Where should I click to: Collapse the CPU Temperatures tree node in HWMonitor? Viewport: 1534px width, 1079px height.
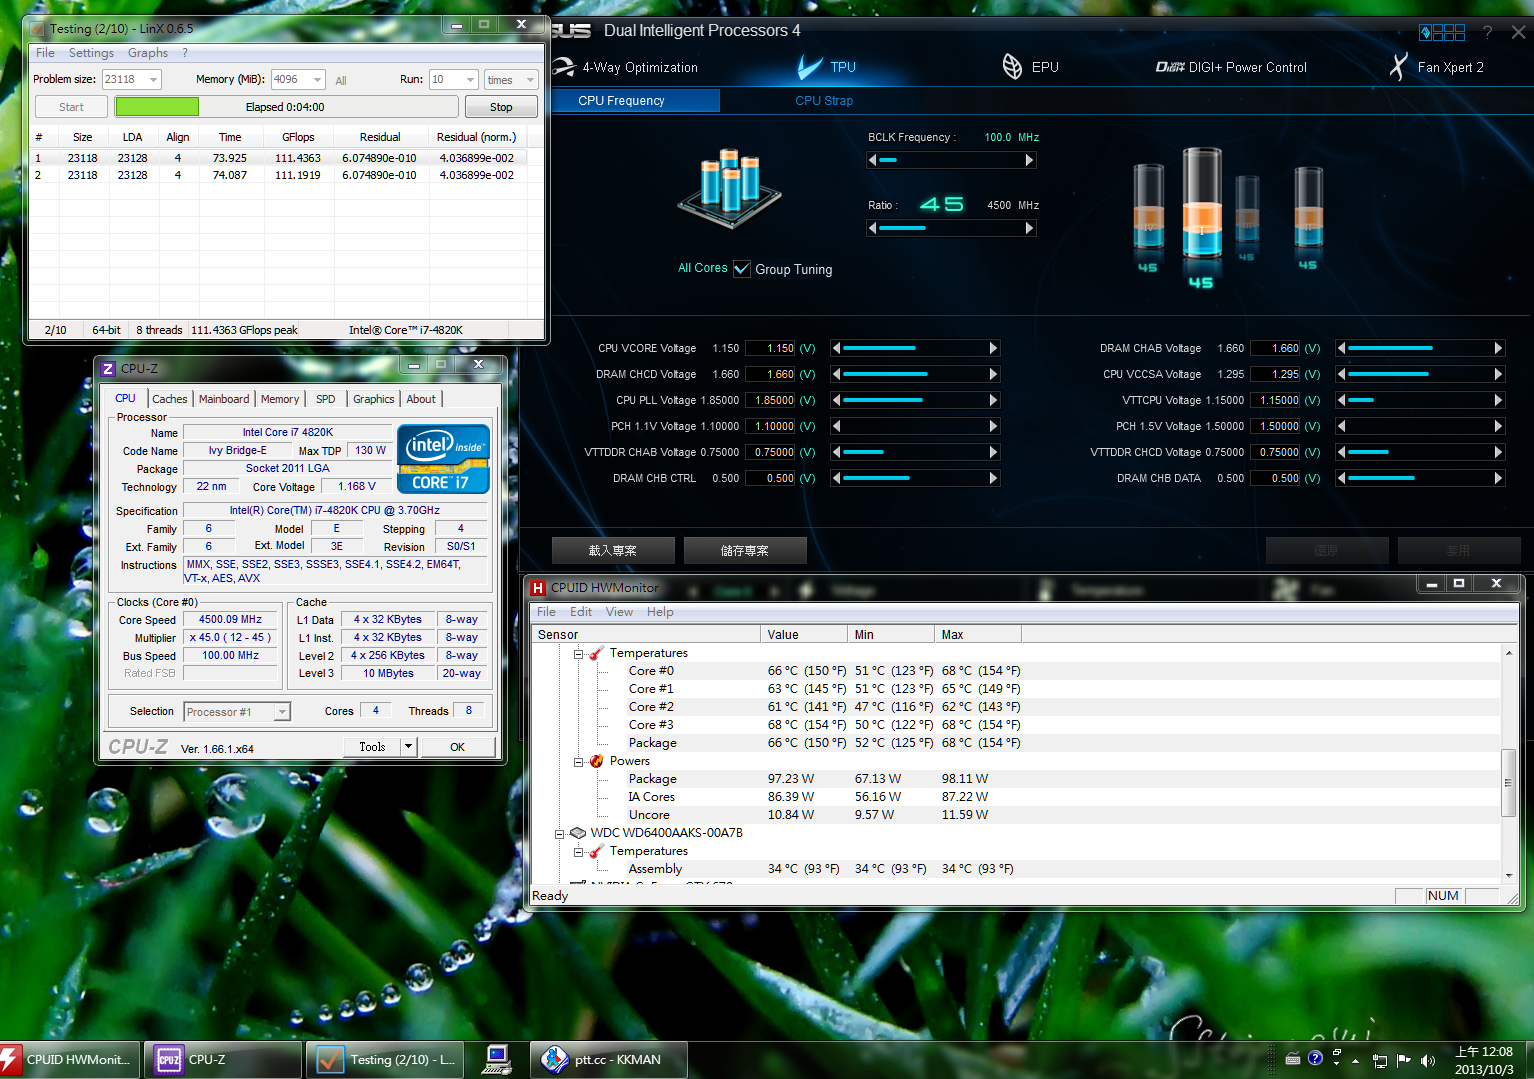(579, 654)
